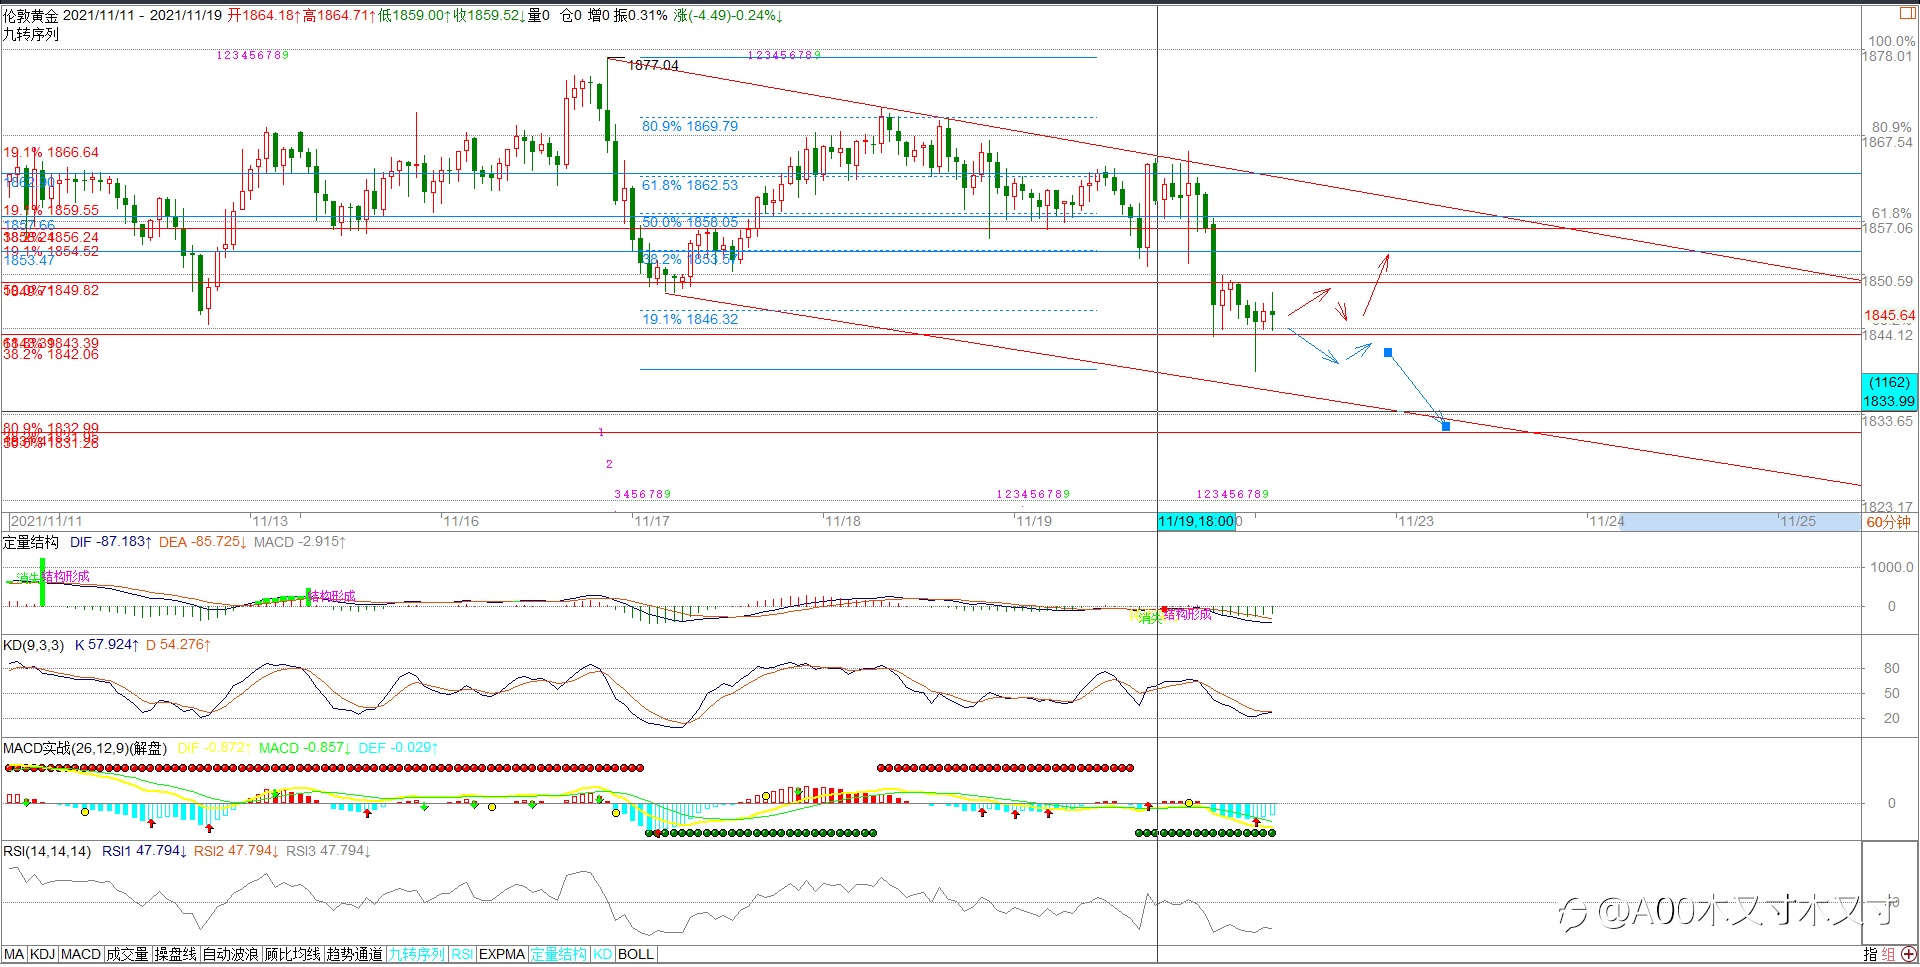Click the 19.1% 1846.32 Fibonacci label
1920x967 pixels.
[690, 319]
